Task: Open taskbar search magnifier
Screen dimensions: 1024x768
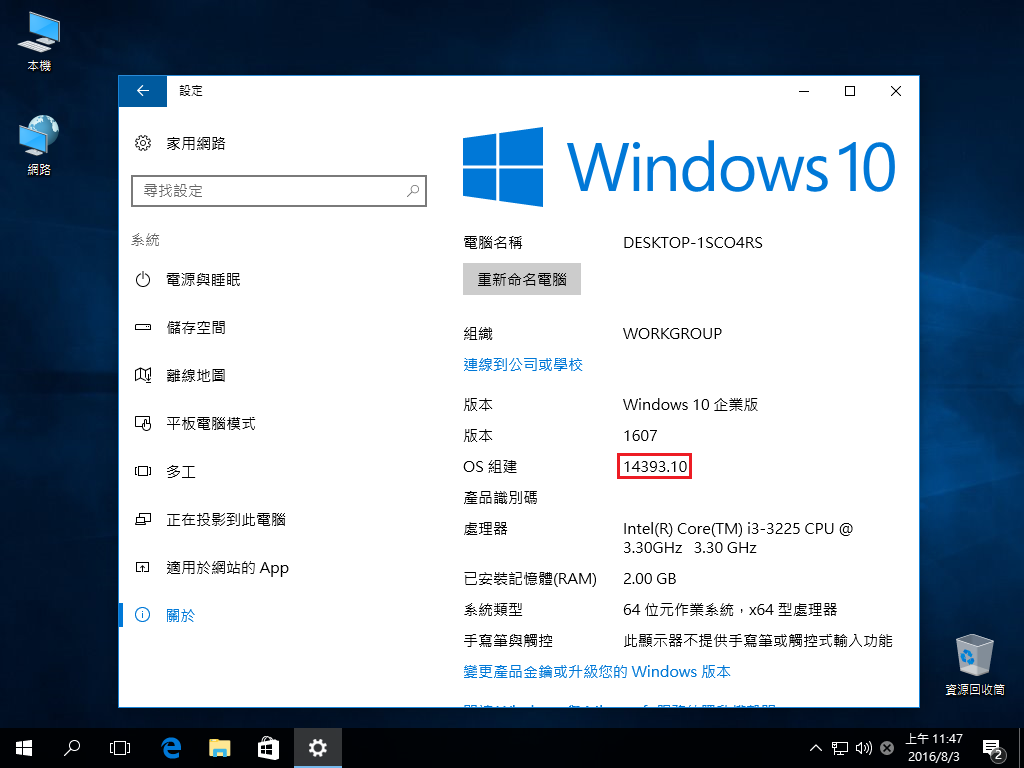Action: (x=72, y=748)
